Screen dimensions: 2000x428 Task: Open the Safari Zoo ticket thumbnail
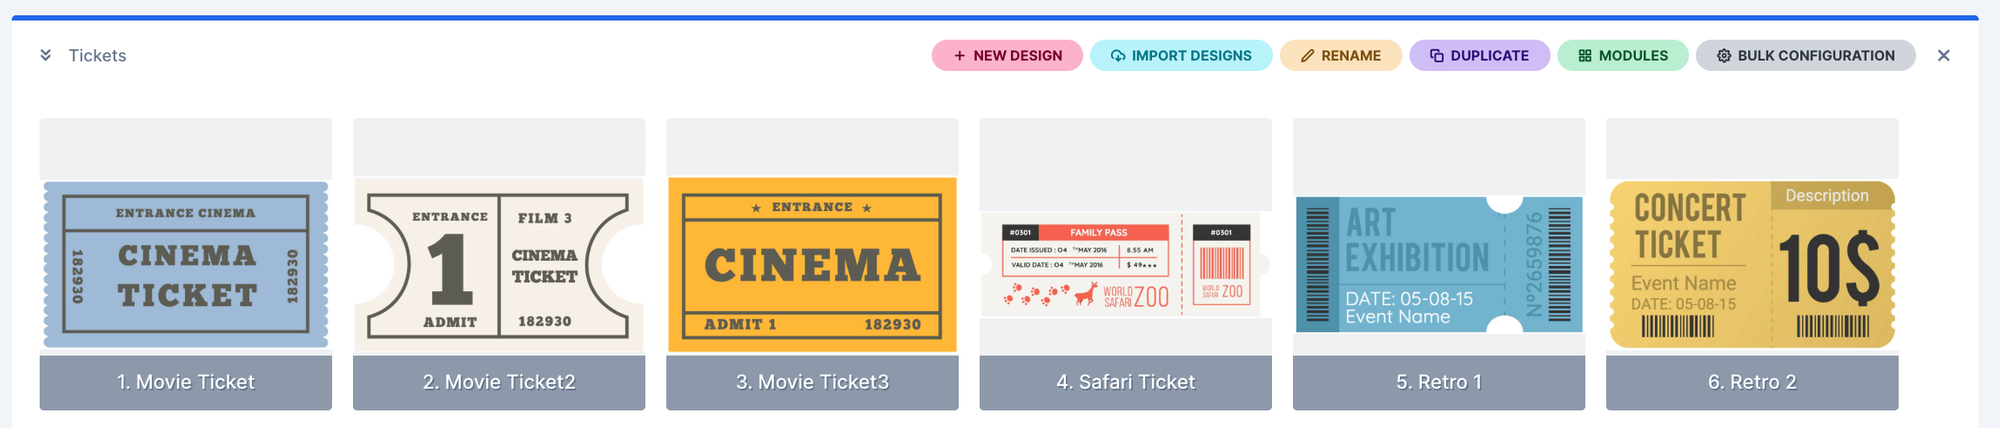pos(1126,265)
